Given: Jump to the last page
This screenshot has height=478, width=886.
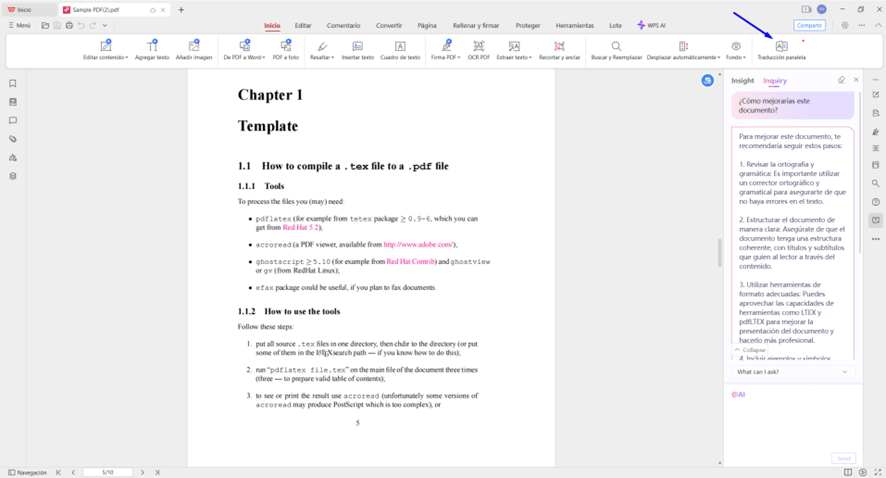Looking at the screenshot, I should click(x=157, y=472).
